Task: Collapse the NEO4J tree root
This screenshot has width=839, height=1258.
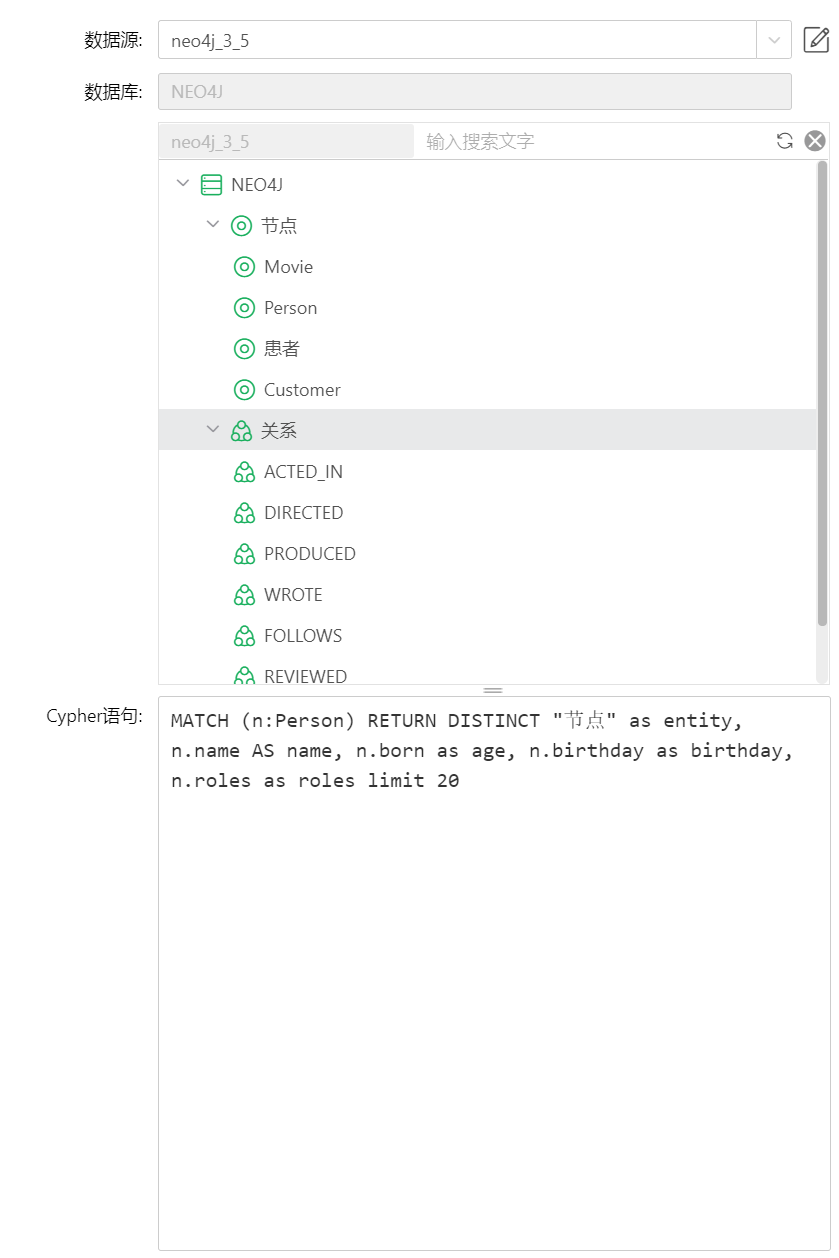Action: pyautogui.click(x=182, y=184)
